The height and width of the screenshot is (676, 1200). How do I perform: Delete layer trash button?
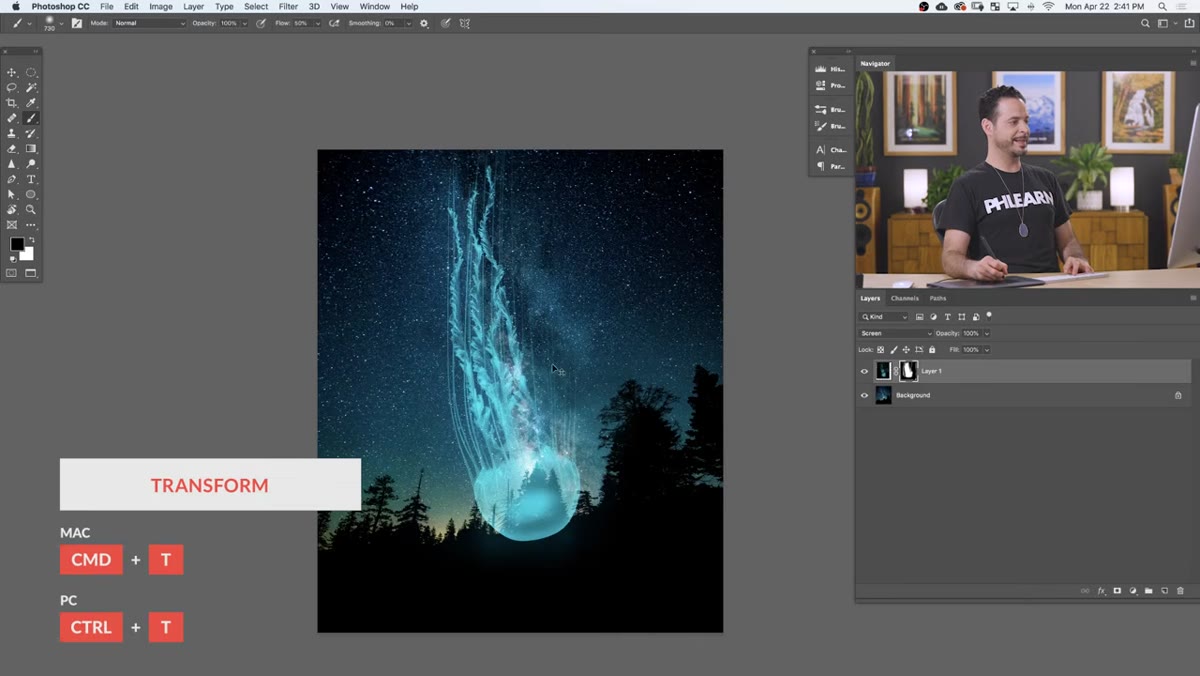(x=1180, y=591)
